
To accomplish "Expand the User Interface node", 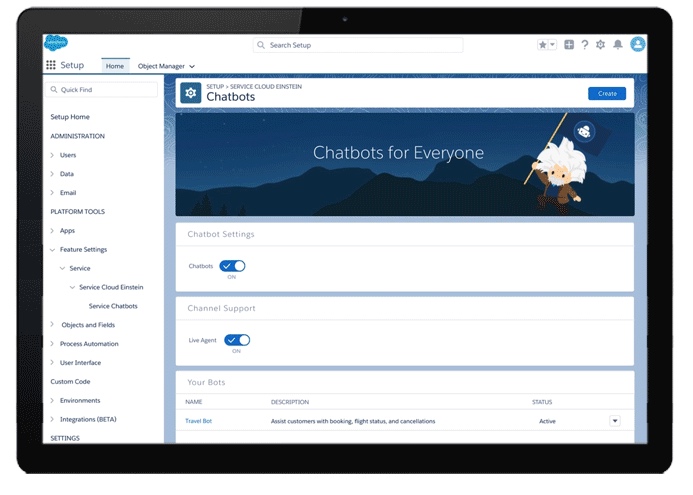I will click(52, 362).
